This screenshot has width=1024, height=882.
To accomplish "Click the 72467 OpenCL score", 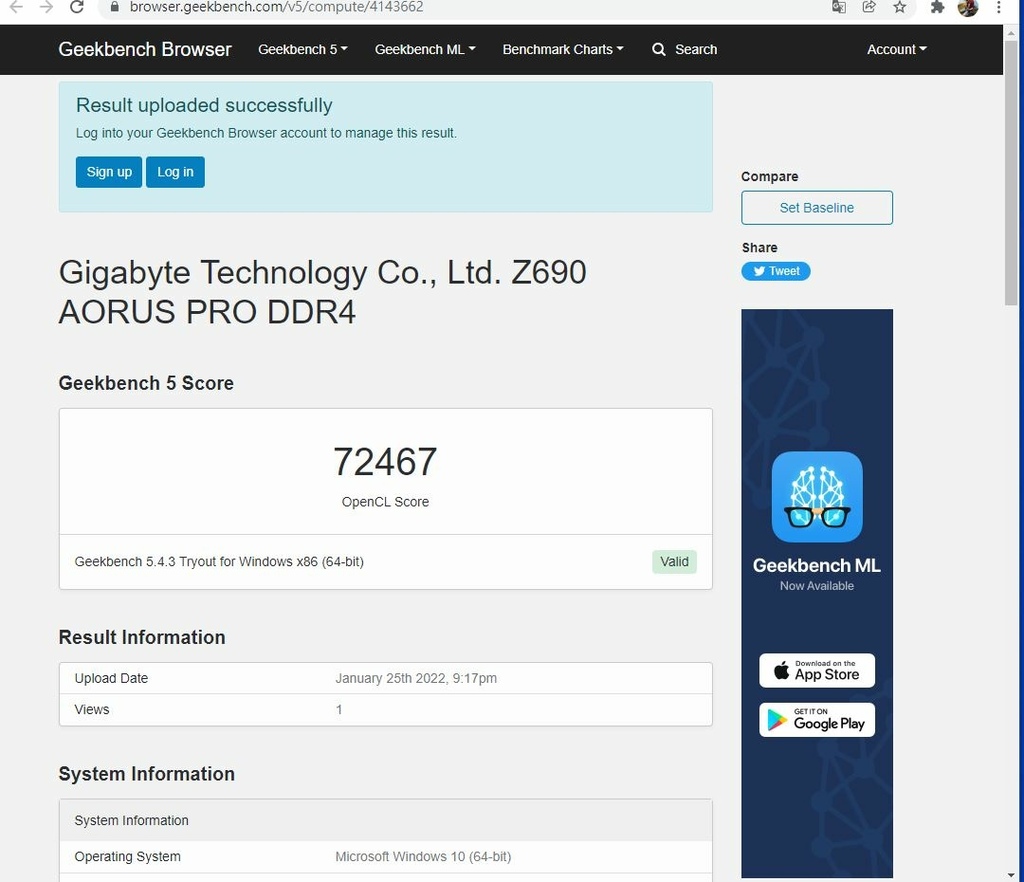I will pyautogui.click(x=385, y=462).
